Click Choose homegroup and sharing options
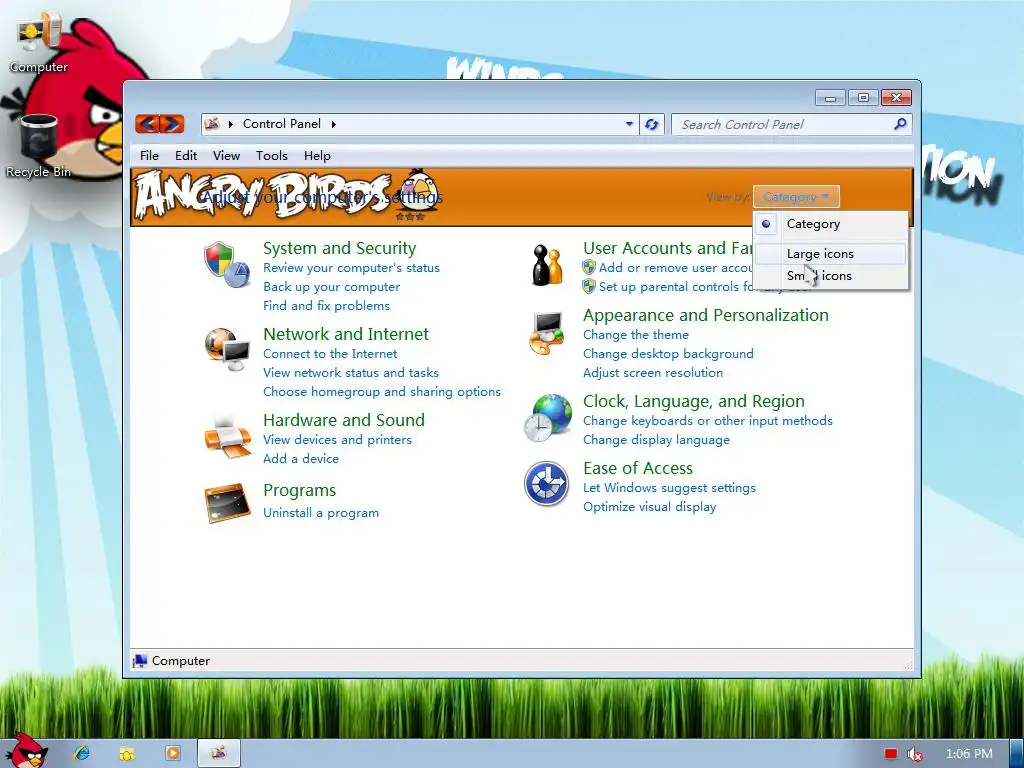This screenshot has width=1024, height=768. pyautogui.click(x=382, y=391)
